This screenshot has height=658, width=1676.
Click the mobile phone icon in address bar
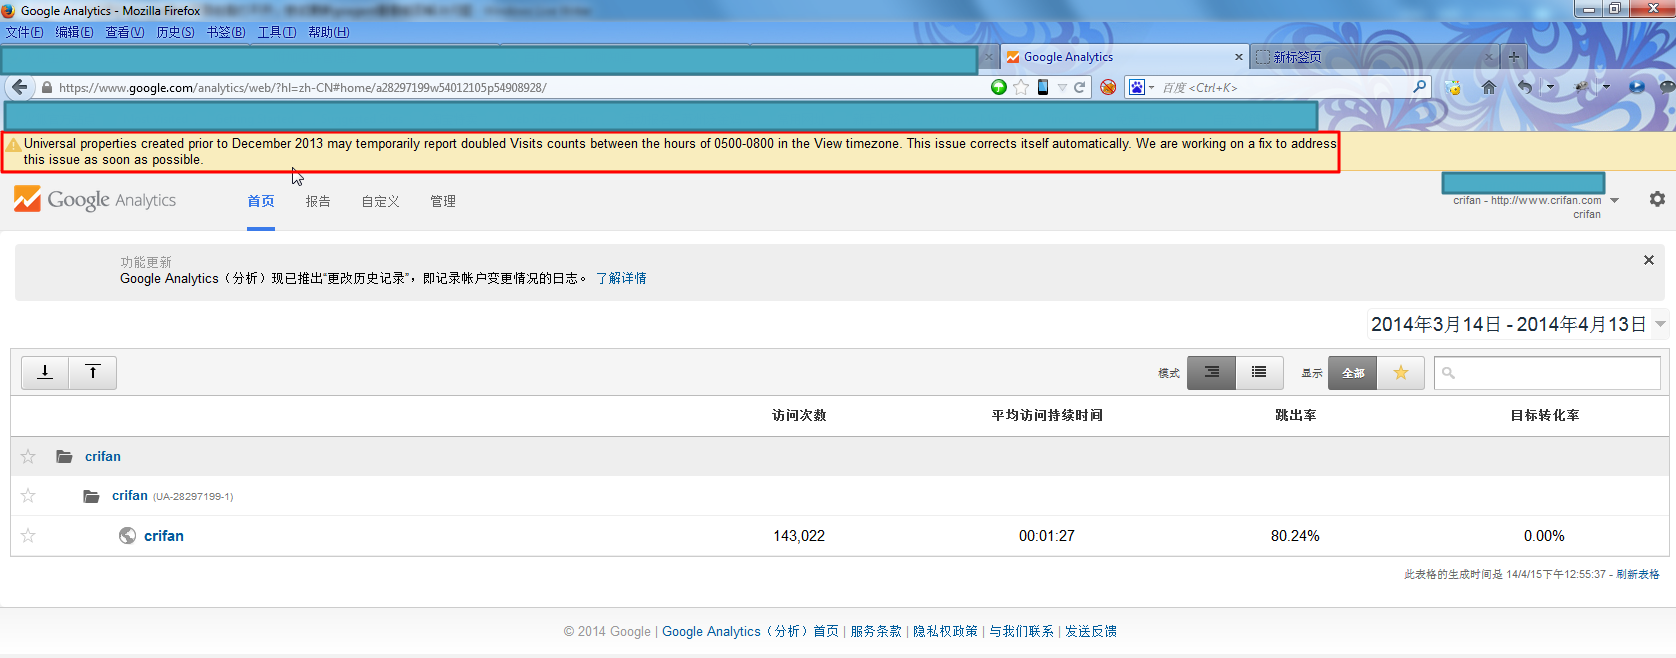1043,87
